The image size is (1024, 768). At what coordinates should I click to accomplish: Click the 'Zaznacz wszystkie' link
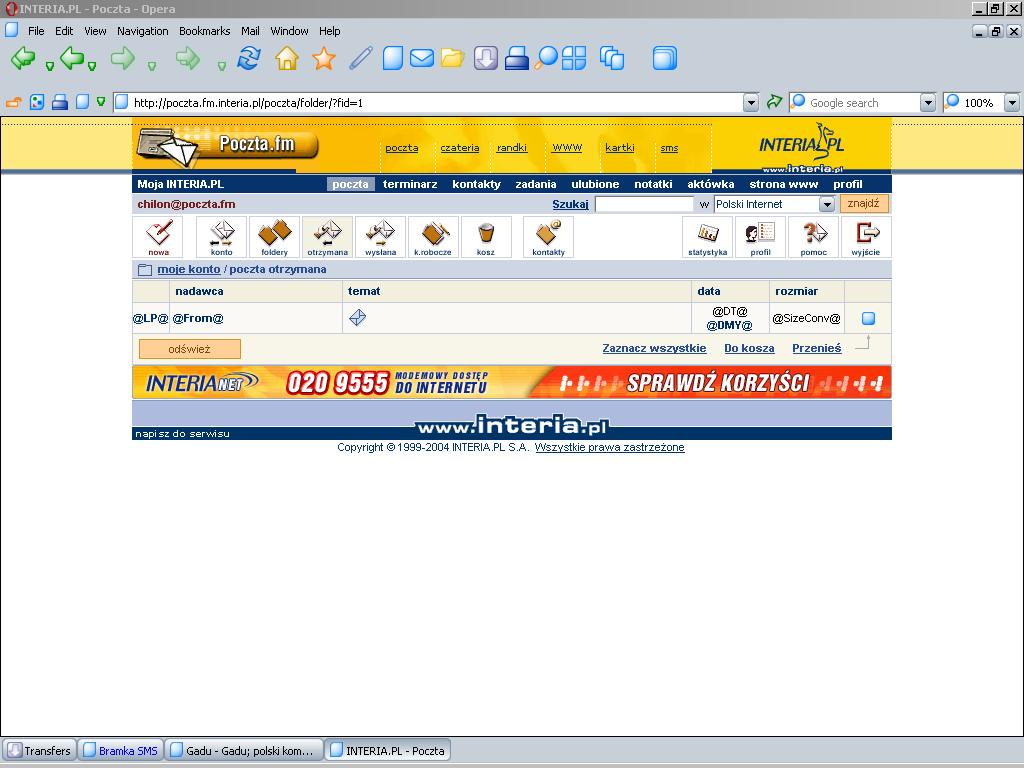point(654,349)
